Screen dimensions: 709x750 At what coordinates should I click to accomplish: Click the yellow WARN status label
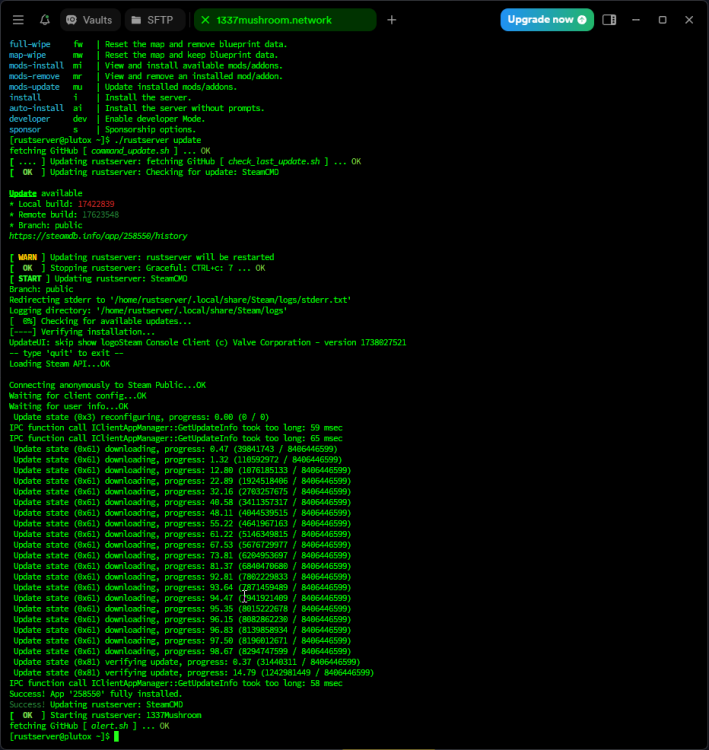pos(27,257)
